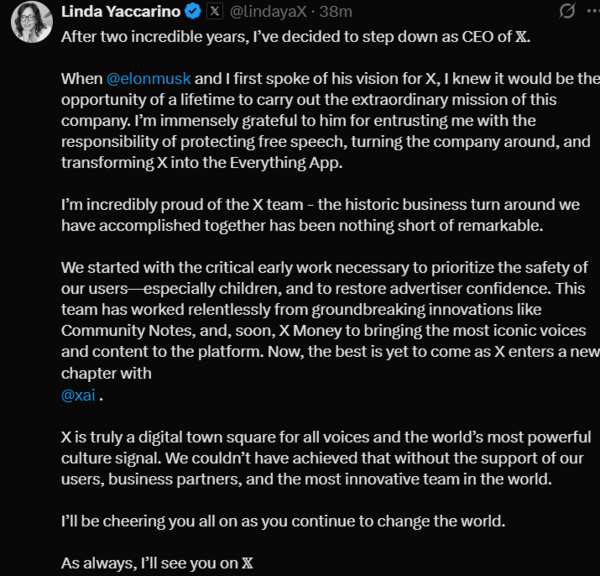
Task: Click the 'digital town square' paragraph
Action: coord(326,458)
